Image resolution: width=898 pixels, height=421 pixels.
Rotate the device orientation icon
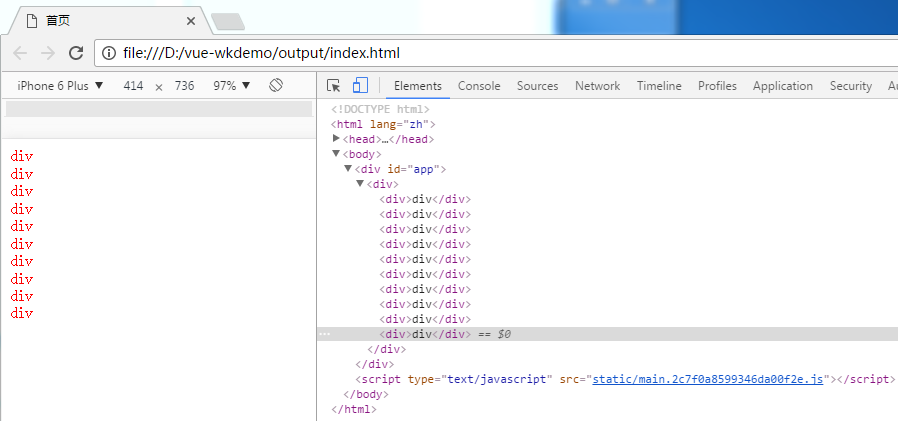tap(276, 85)
